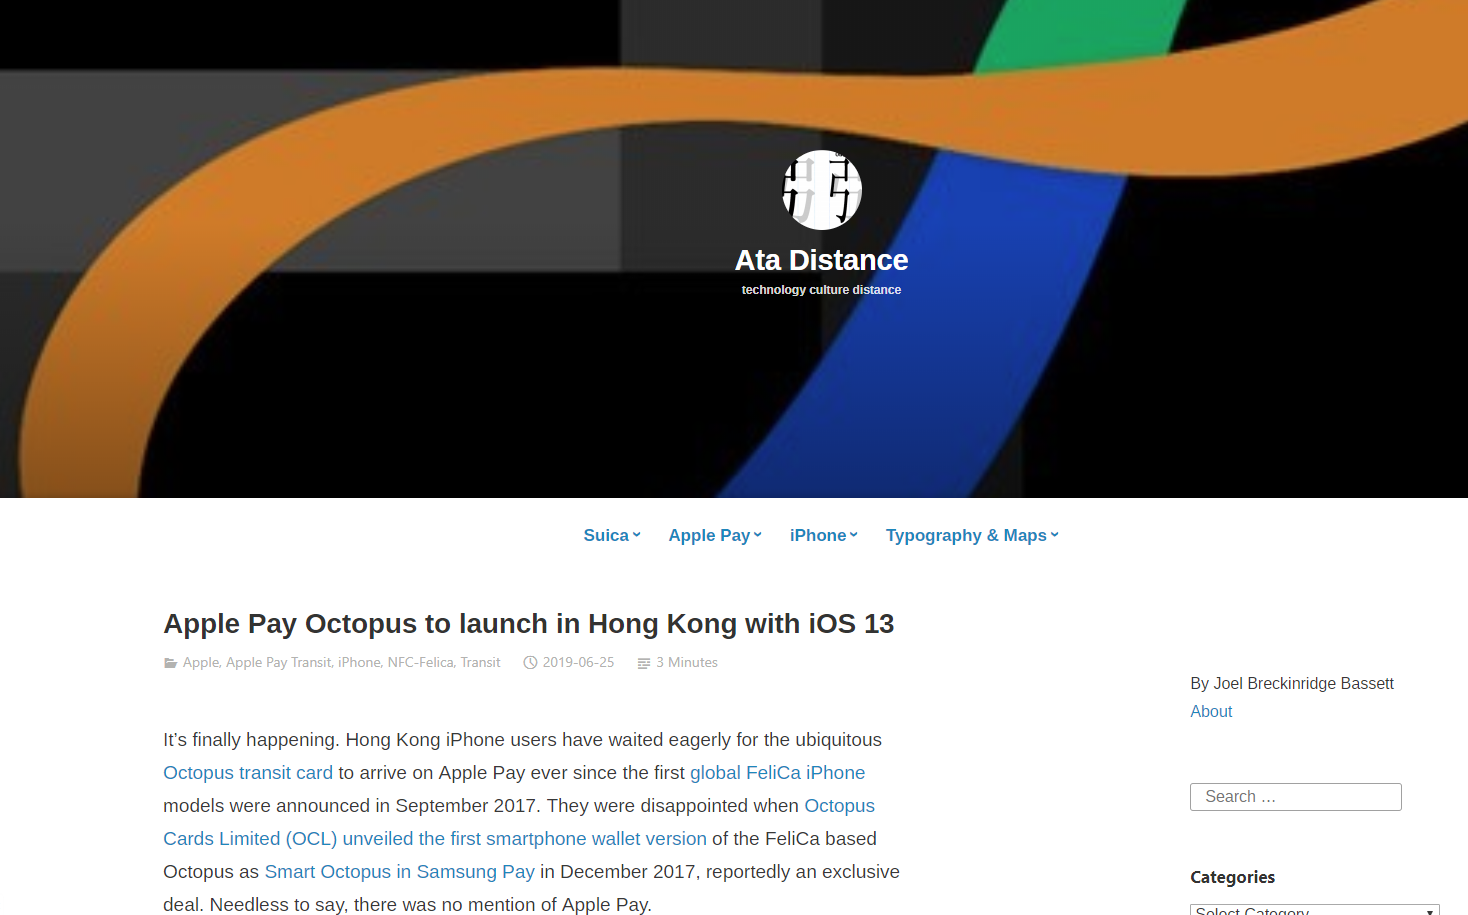The image size is (1468, 915).
Task: Click the post date 2019-06-25
Action: coord(578,662)
